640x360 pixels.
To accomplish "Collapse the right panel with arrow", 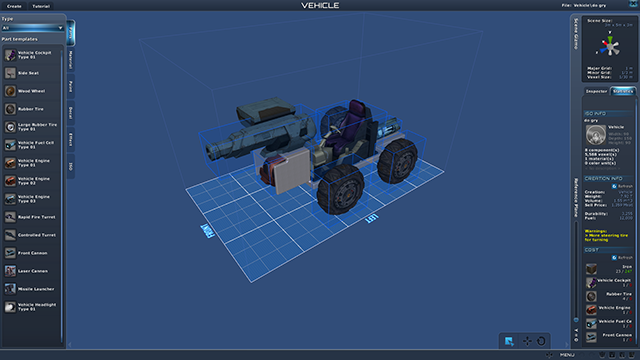I will 566,345.
